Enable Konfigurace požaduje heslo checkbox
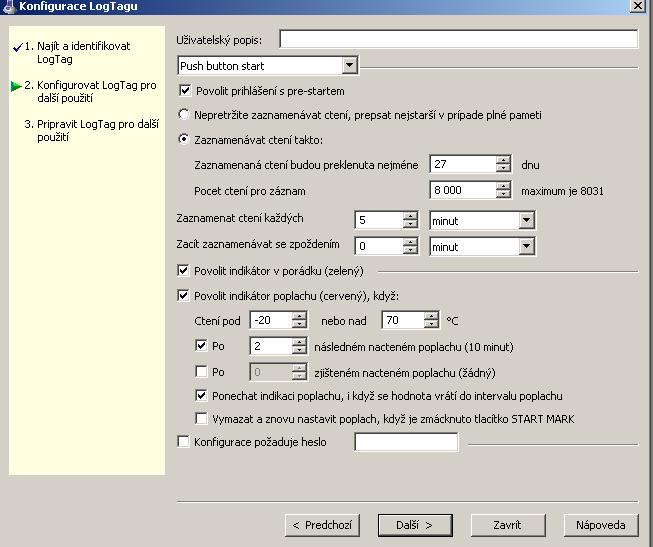 tap(183, 442)
